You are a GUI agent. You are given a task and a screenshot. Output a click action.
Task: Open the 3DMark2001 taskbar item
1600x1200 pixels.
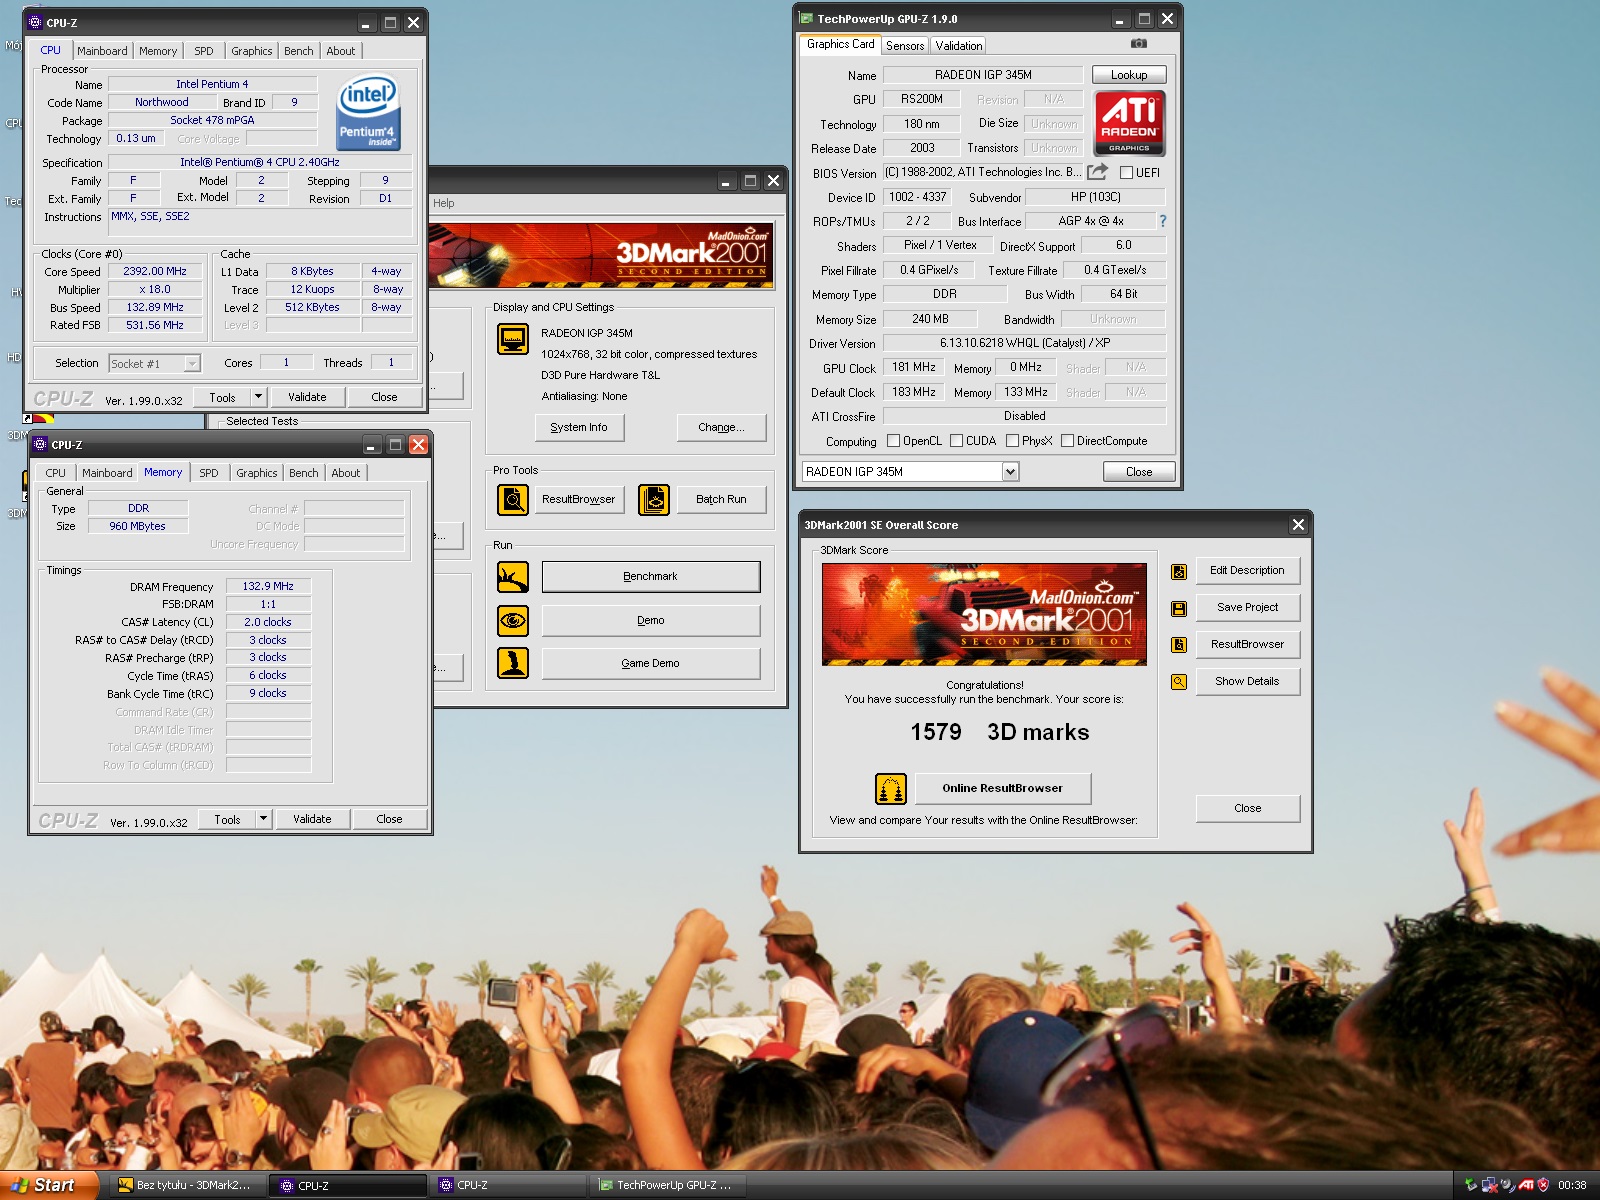coord(188,1185)
